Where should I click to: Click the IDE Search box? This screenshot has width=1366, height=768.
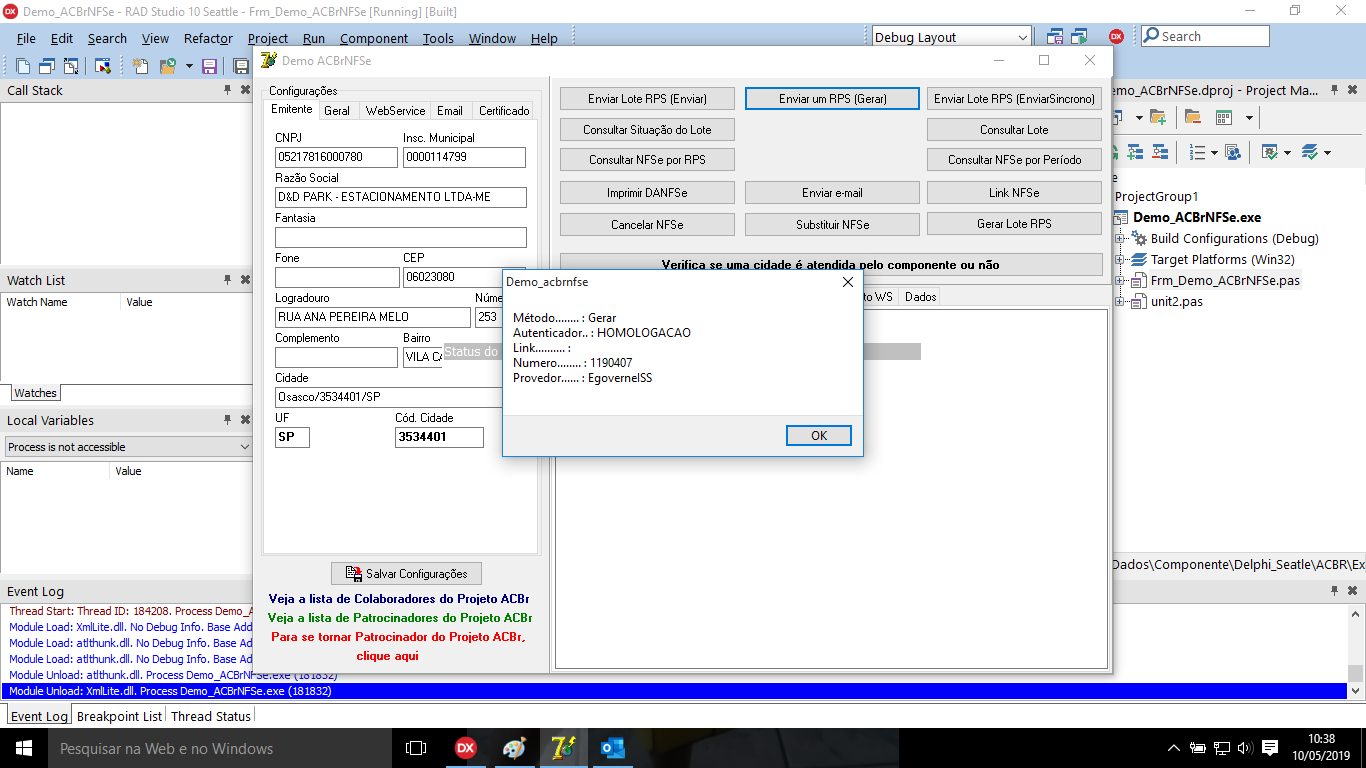pyautogui.click(x=1205, y=36)
